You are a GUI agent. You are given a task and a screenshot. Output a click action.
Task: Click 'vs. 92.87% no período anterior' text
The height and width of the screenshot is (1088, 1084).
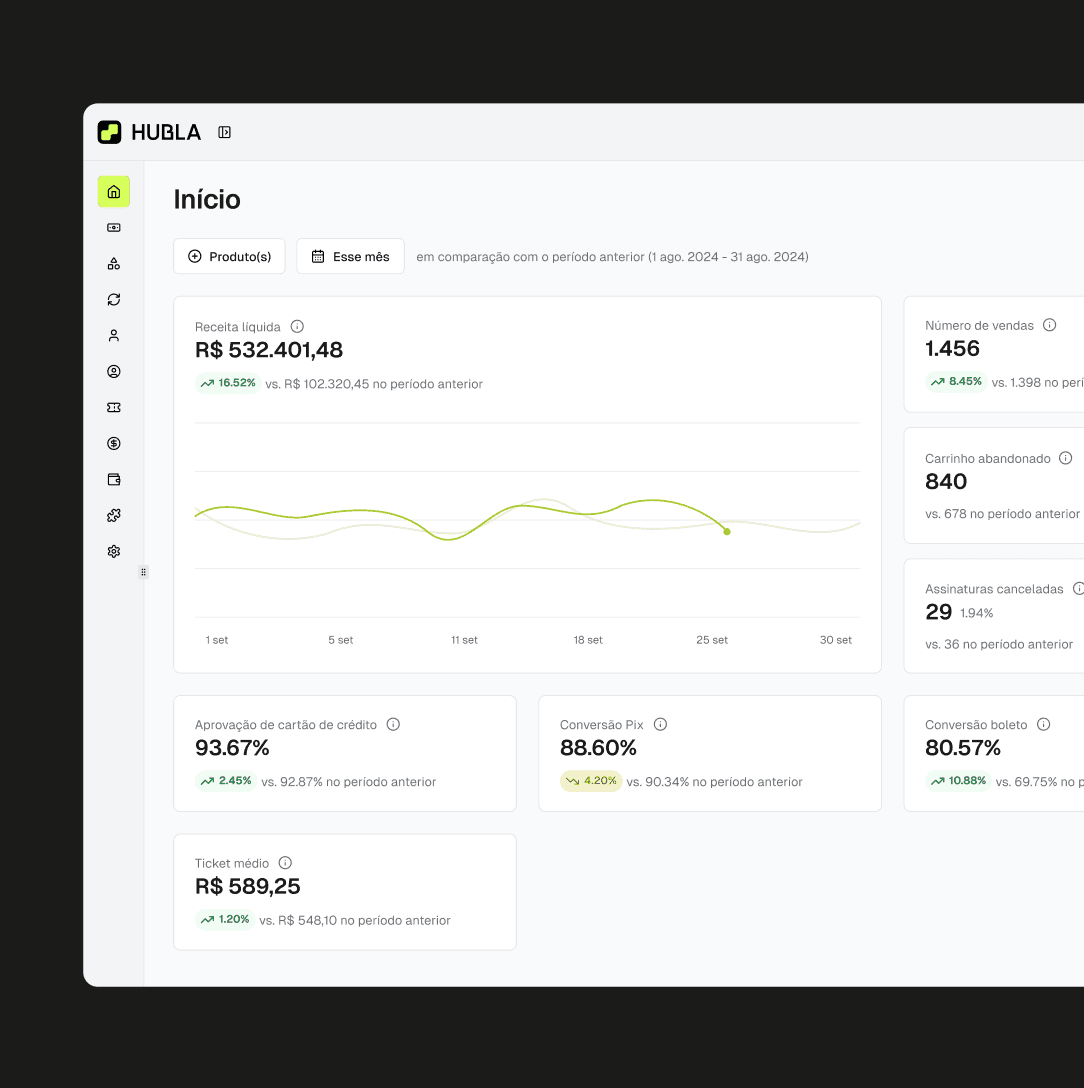coord(348,781)
